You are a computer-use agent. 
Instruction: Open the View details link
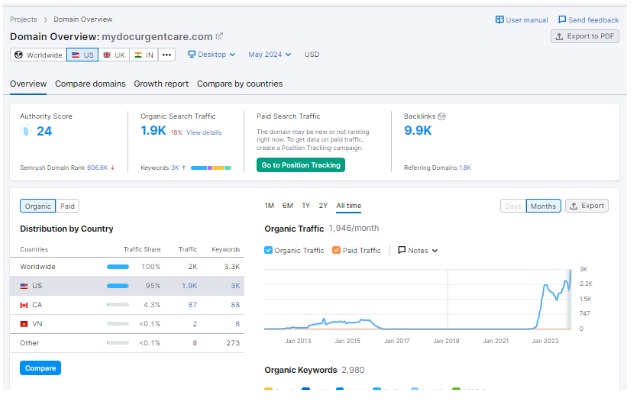[204, 133]
